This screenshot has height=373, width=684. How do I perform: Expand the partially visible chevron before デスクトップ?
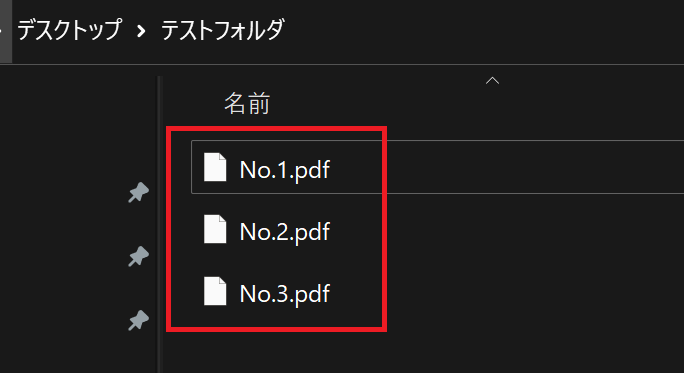click(x=2, y=31)
